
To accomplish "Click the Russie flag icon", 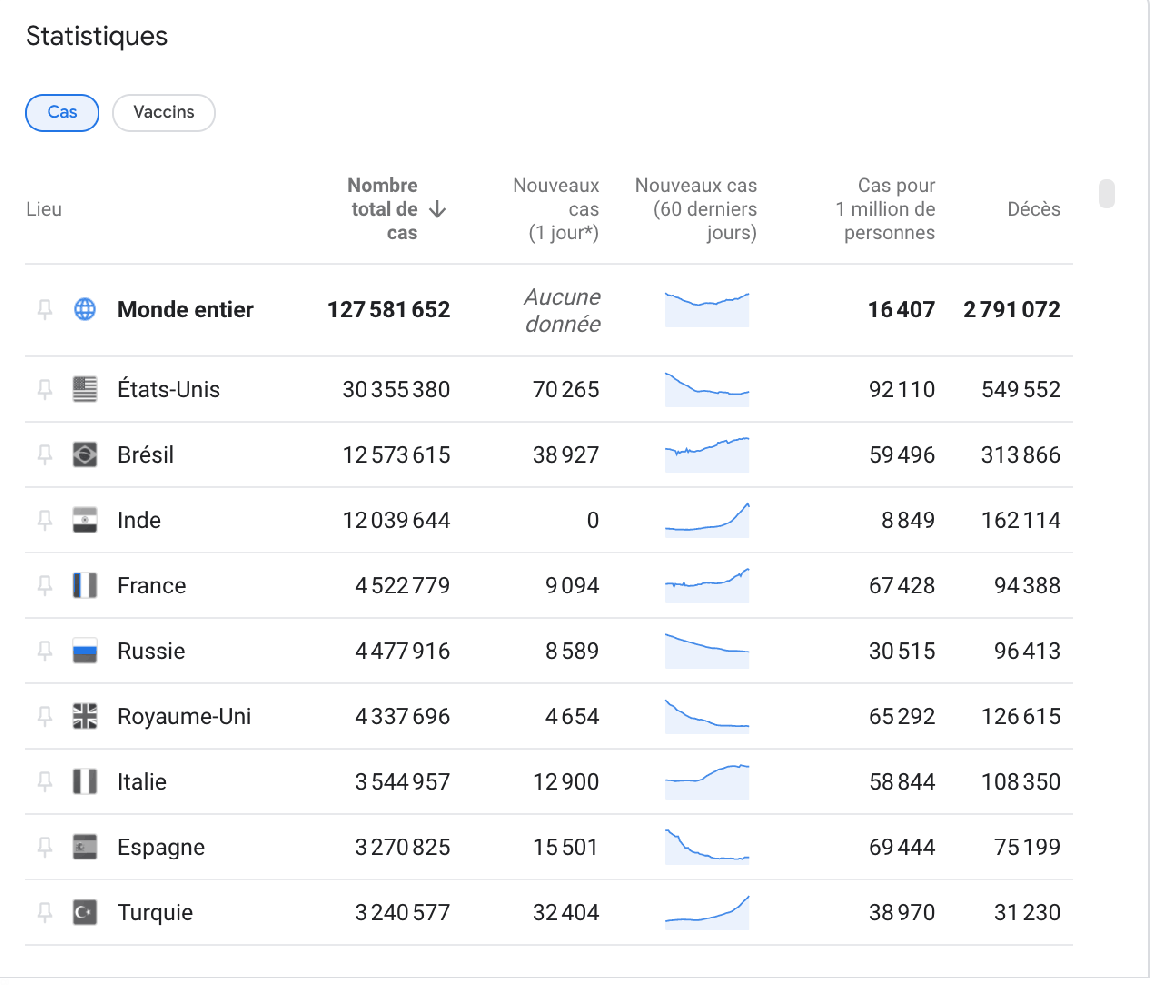I will (x=85, y=652).
